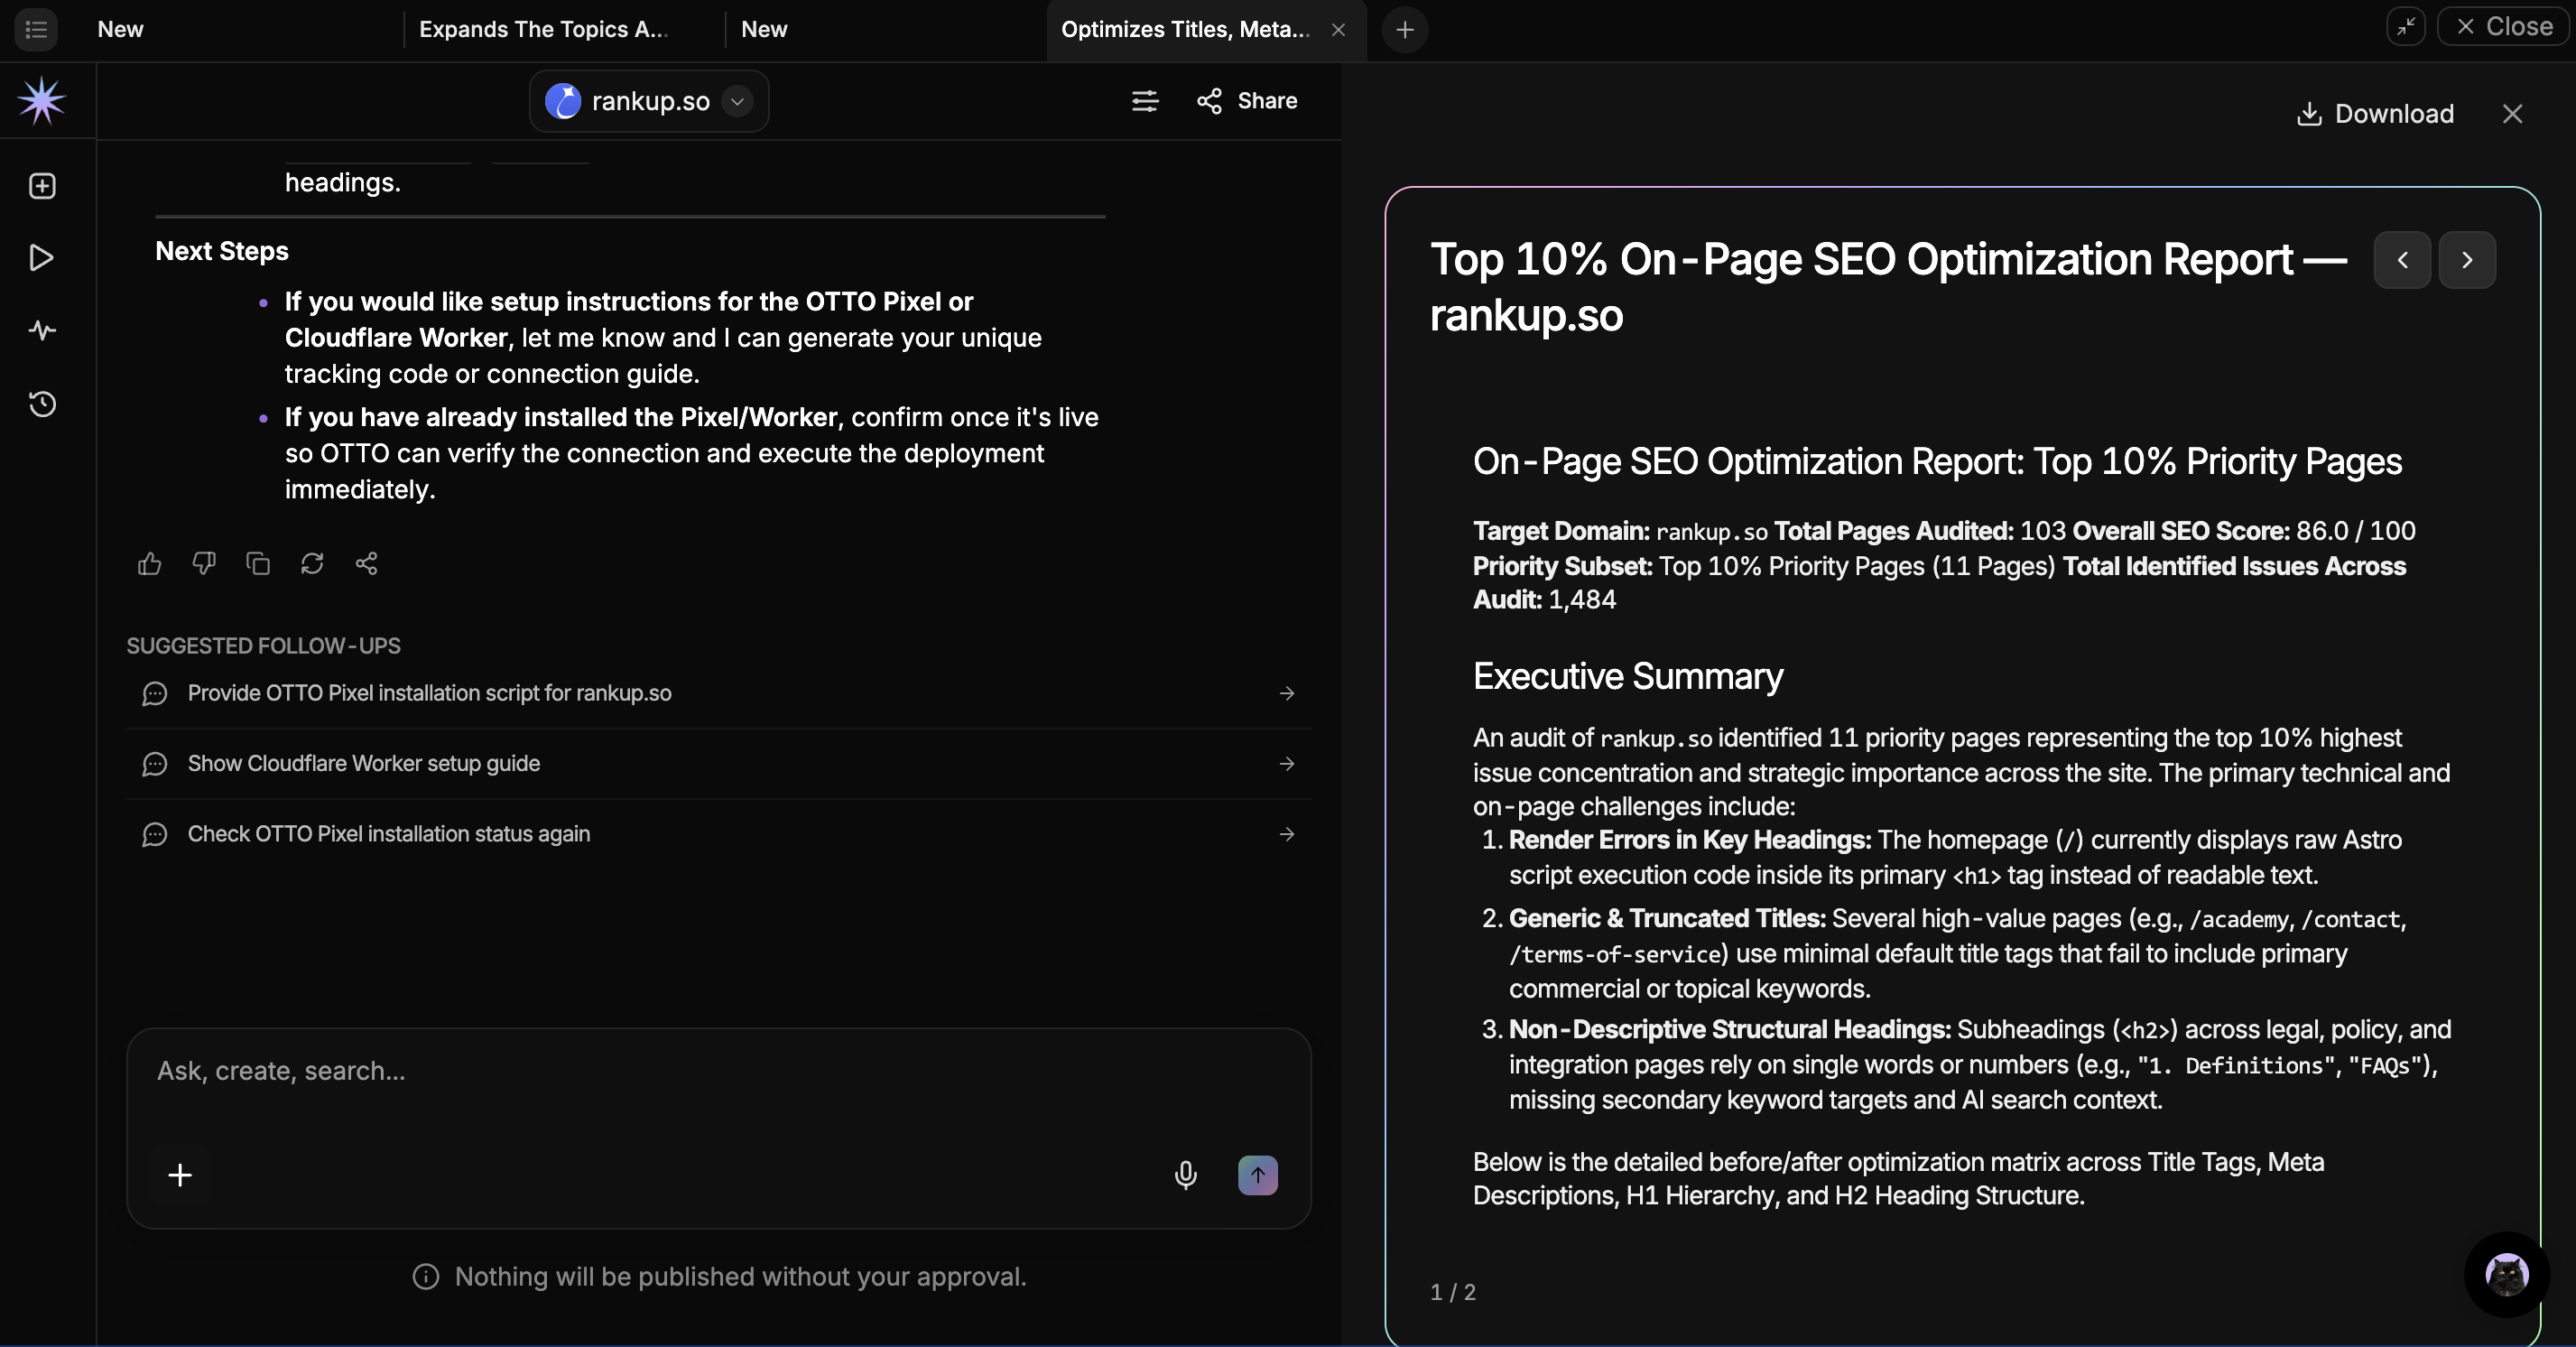Click 'Nothing will be published without your approval.'
The image size is (2576, 1347).
click(x=740, y=1277)
